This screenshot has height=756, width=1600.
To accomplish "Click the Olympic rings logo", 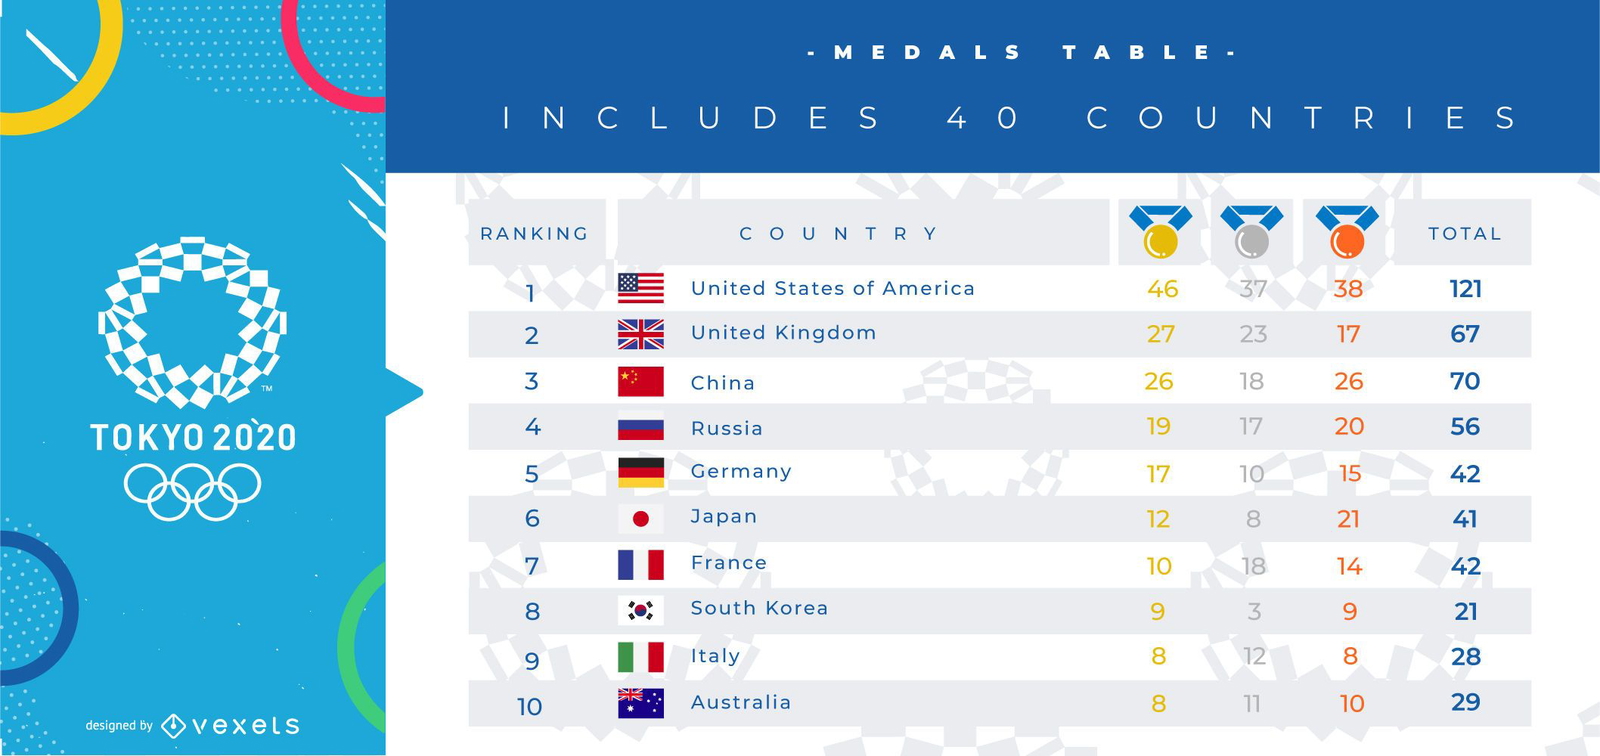I will click(192, 490).
